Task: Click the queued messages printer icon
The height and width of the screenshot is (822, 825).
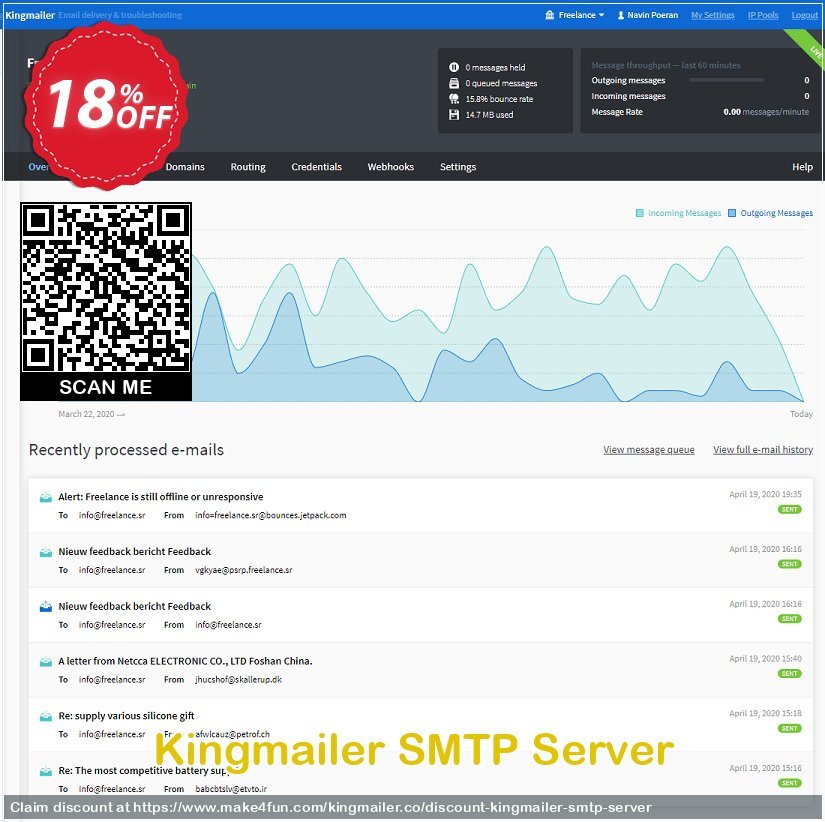Action: [x=454, y=83]
